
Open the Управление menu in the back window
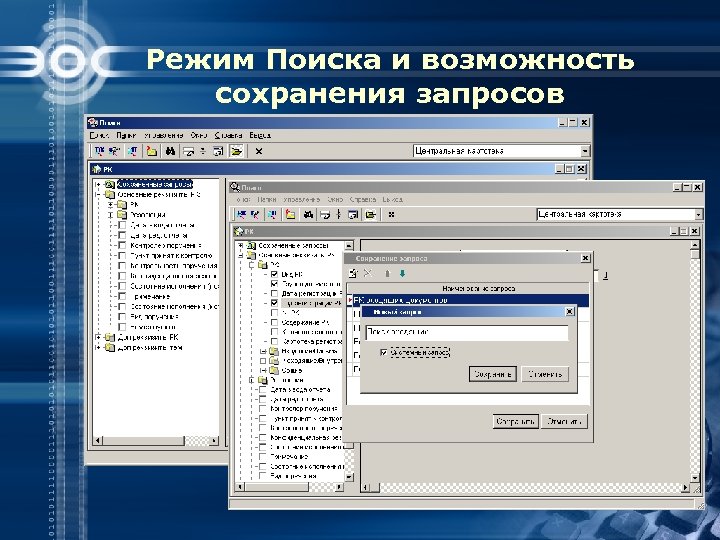[163, 135]
